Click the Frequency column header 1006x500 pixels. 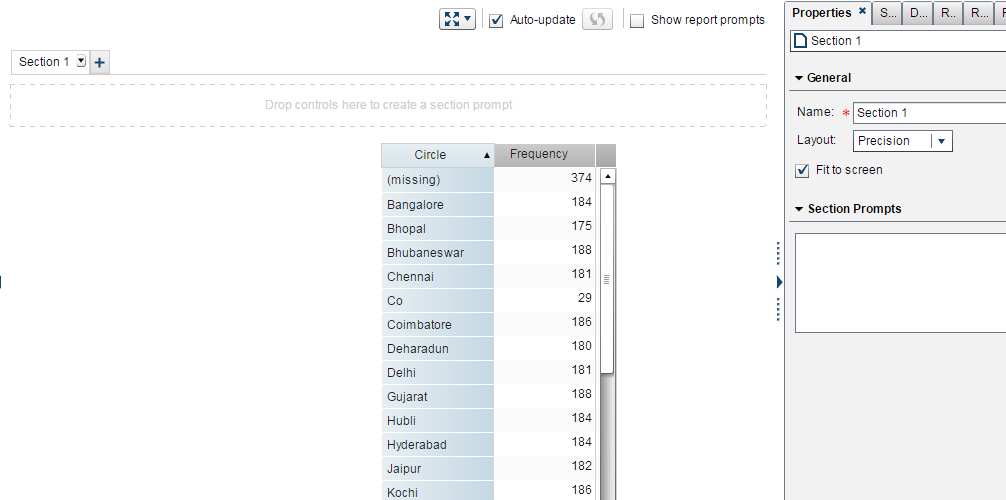click(538, 155)
